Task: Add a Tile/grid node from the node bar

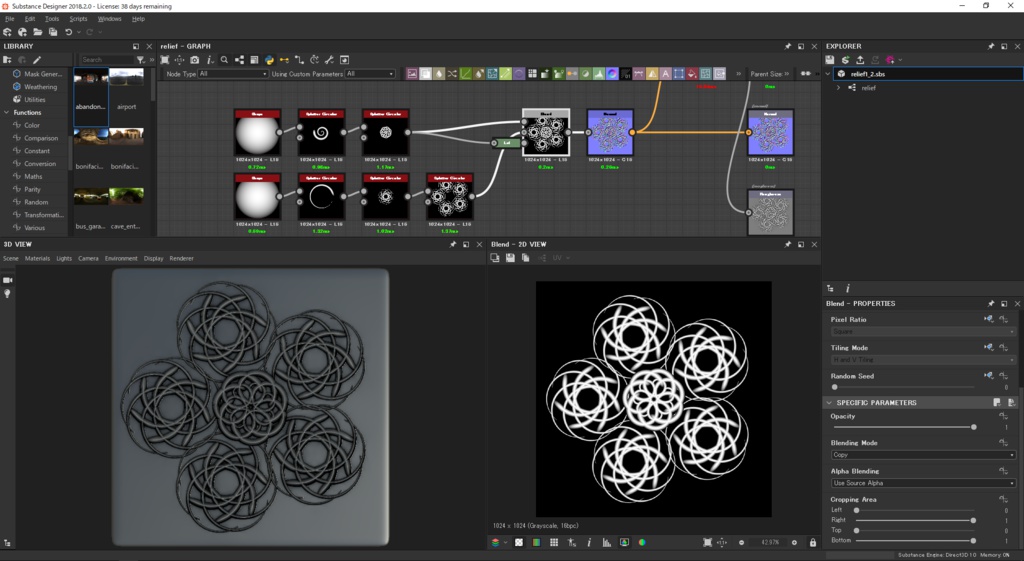Action: (x=532, y=74)
